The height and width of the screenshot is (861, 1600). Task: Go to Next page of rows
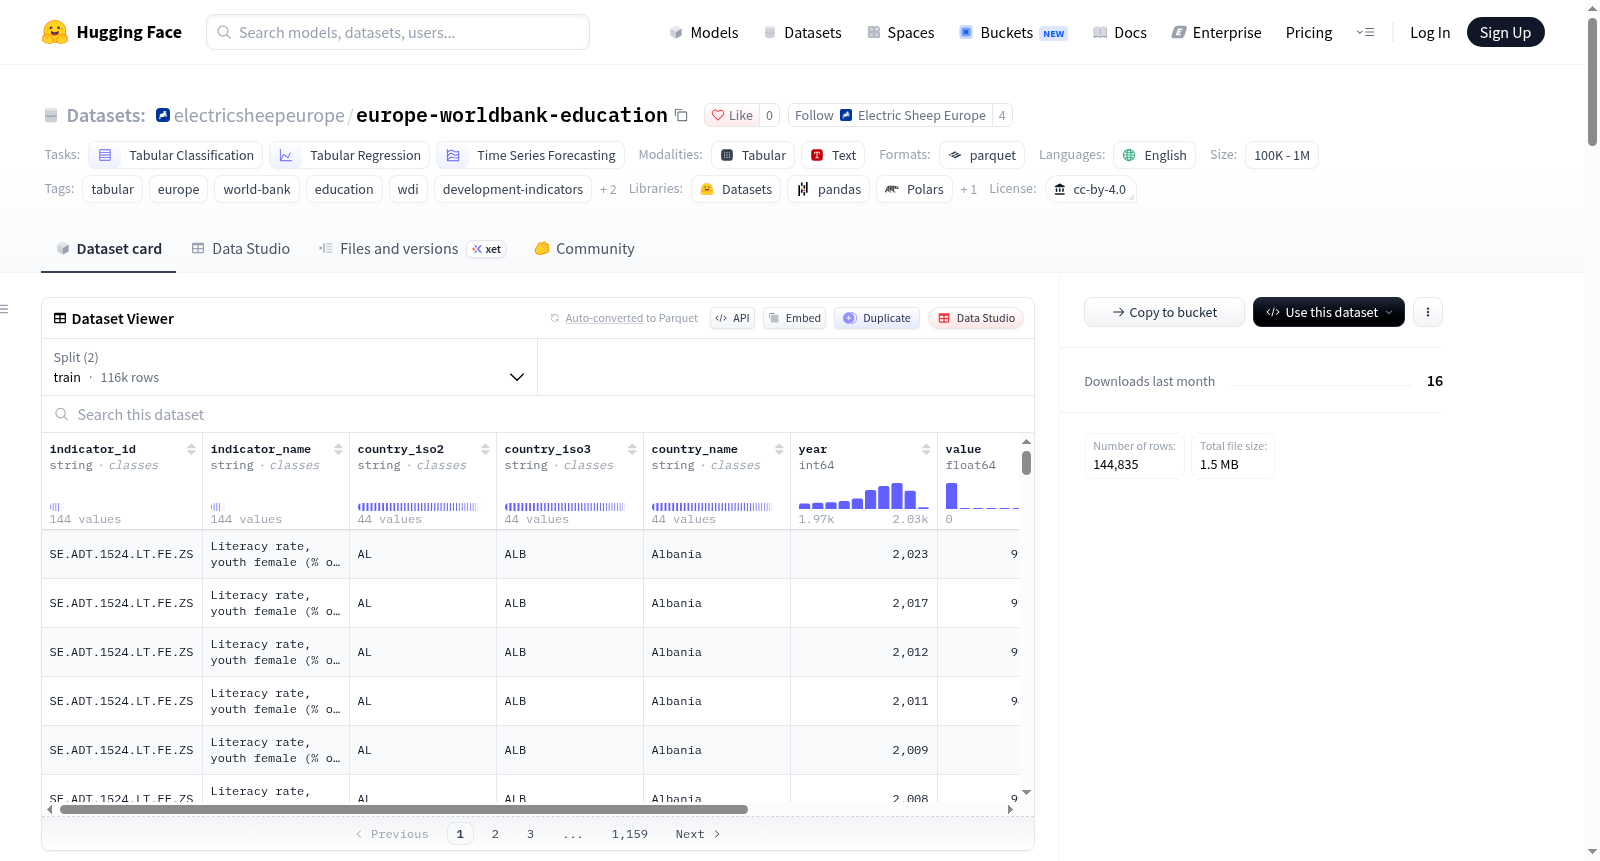click(698, 834)
